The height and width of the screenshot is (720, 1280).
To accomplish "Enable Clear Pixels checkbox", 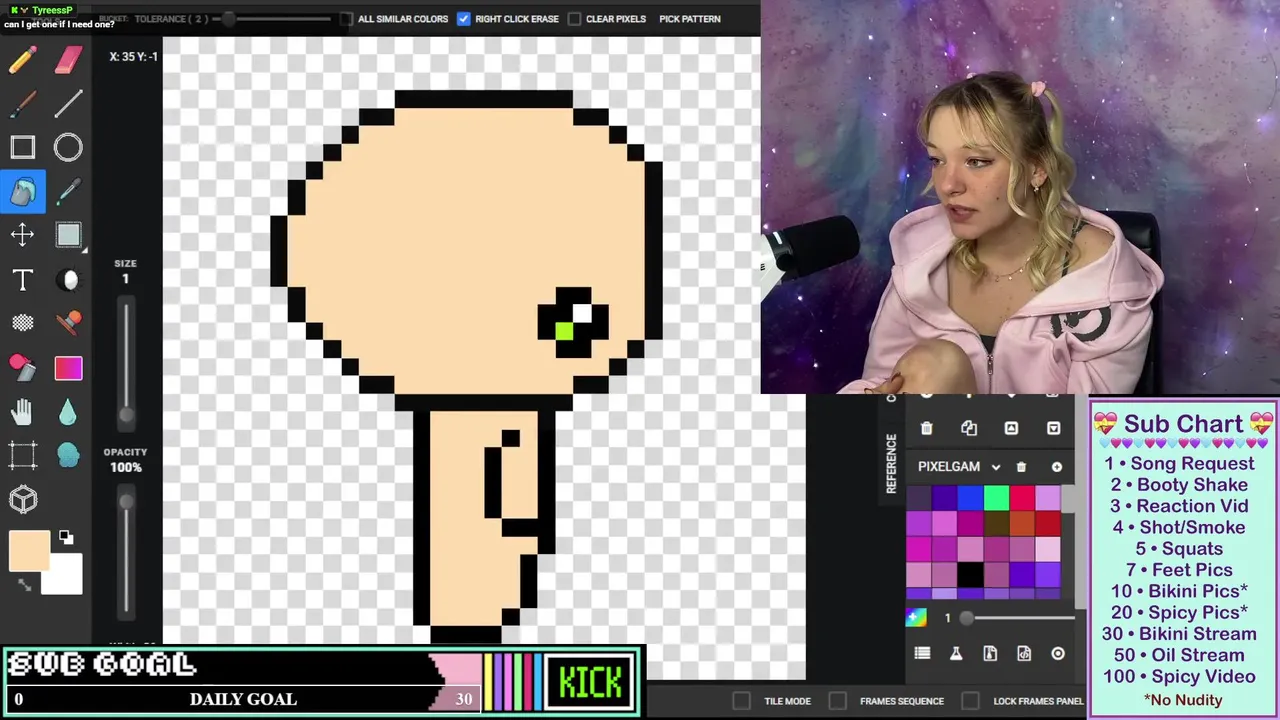I will (574, 19).
